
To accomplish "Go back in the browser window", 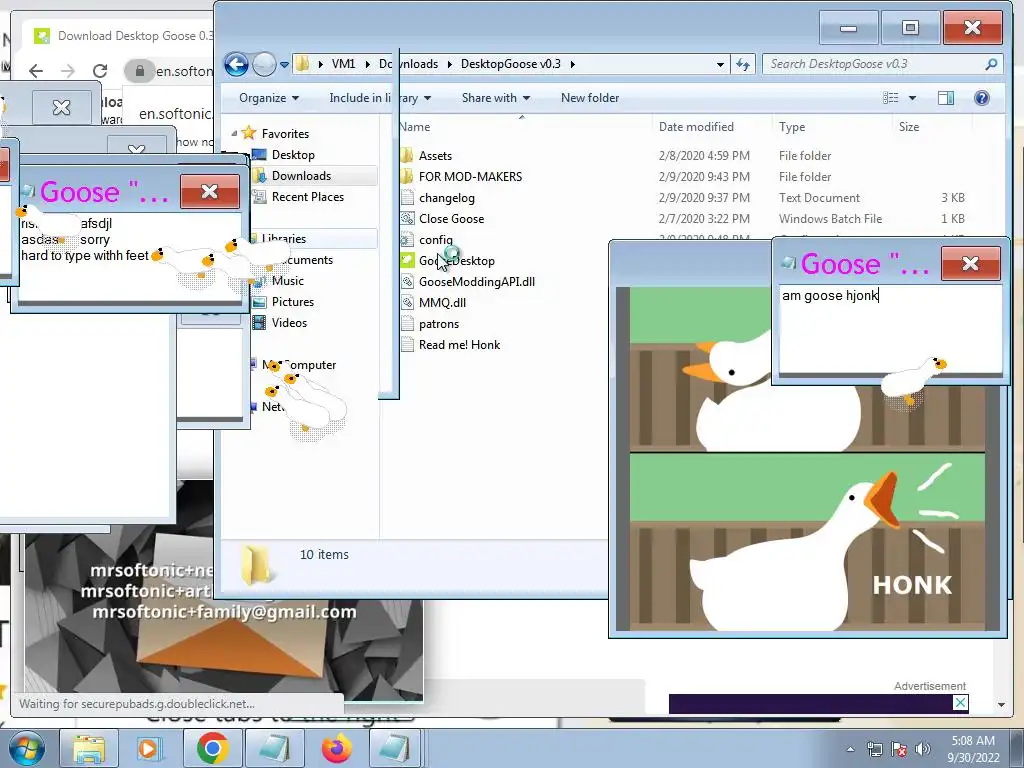I will 36,71.
